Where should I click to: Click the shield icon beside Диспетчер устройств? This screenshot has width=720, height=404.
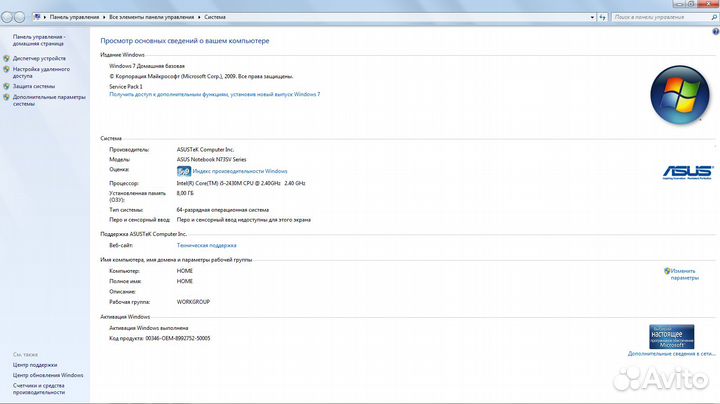point(7,58)
